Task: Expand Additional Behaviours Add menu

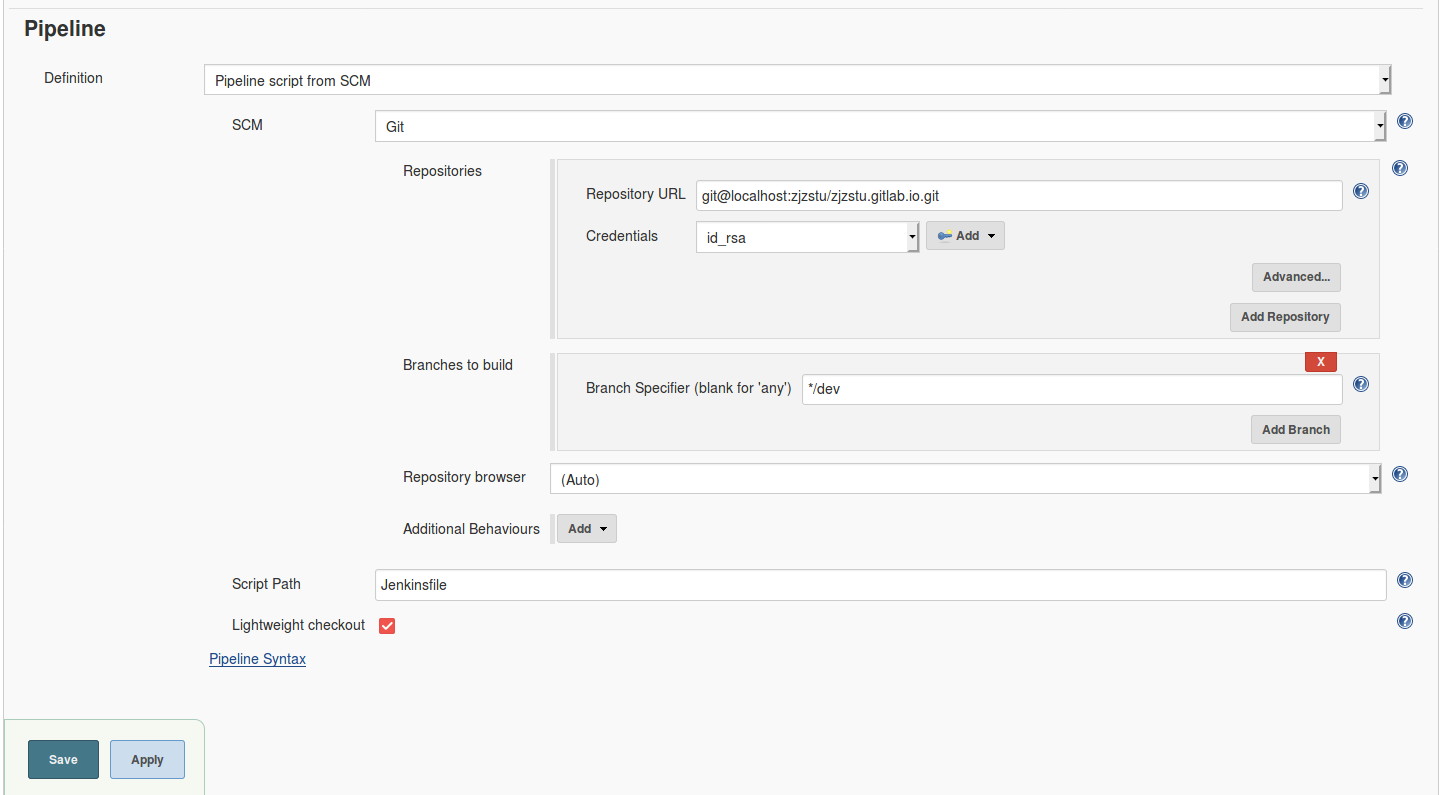Action: 587,529
